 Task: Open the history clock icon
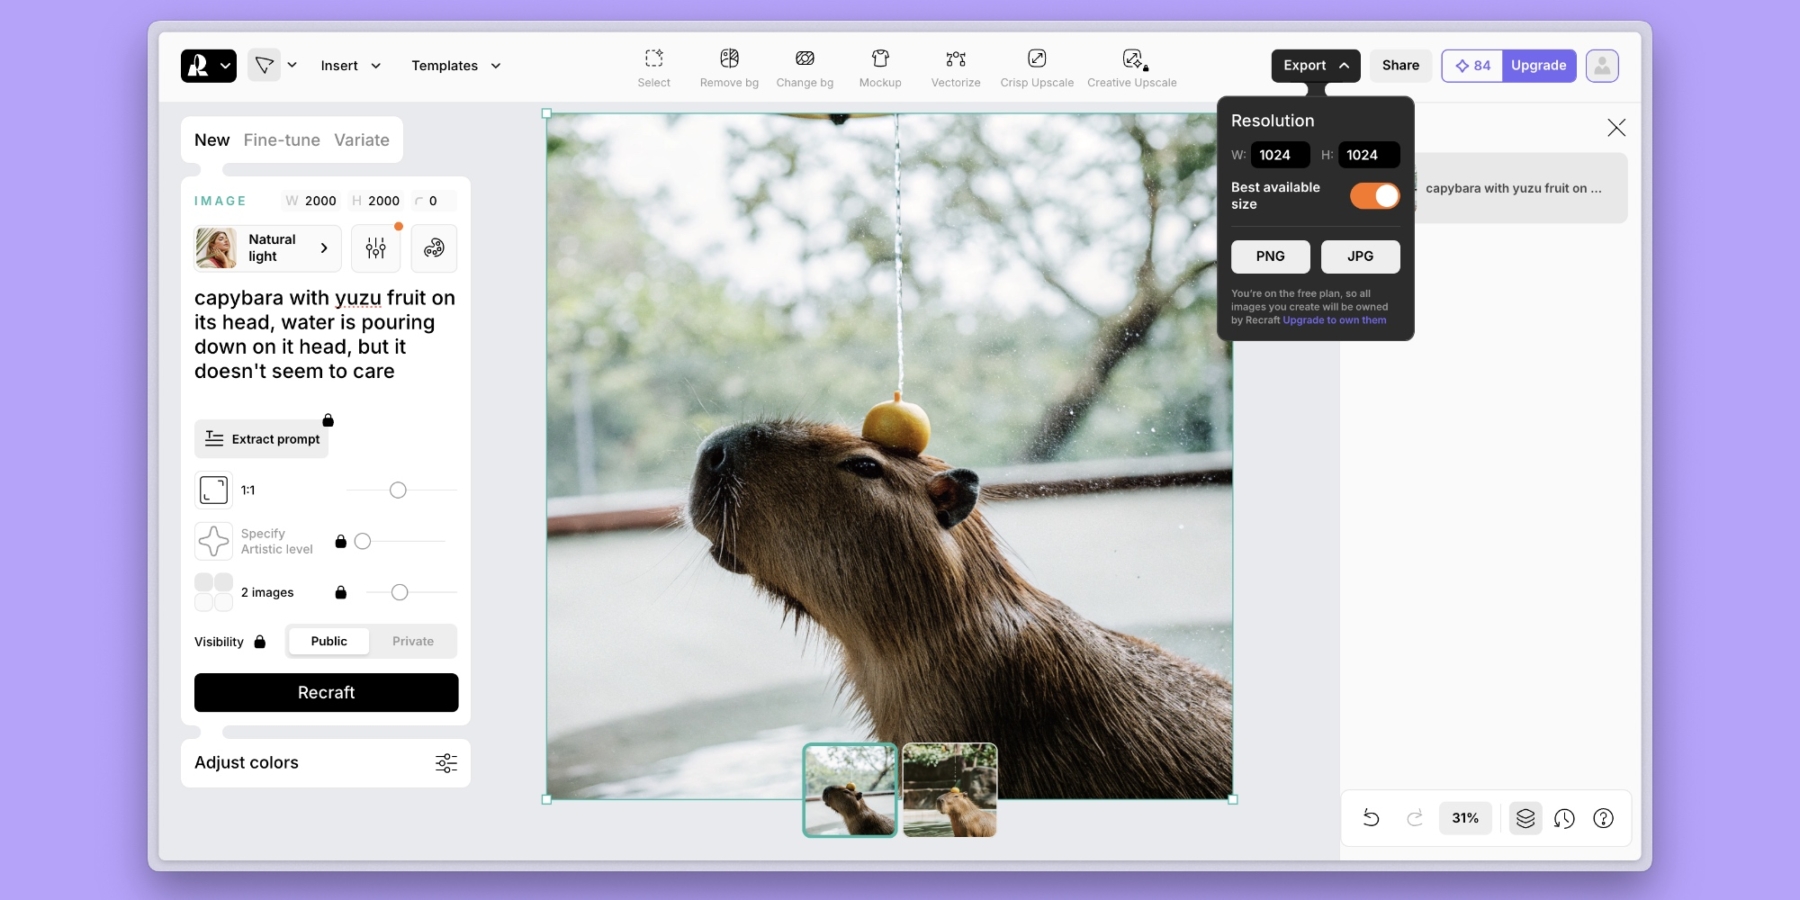1564,818
